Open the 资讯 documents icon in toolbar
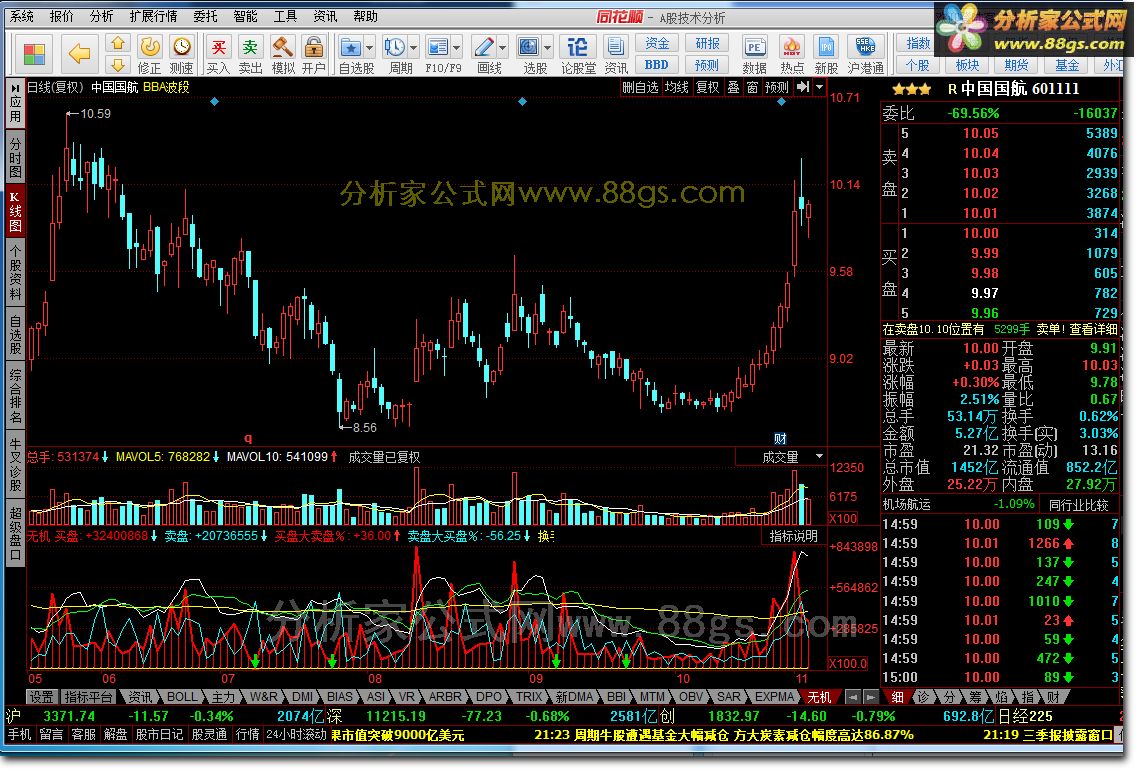 click(x=615, y=48)
